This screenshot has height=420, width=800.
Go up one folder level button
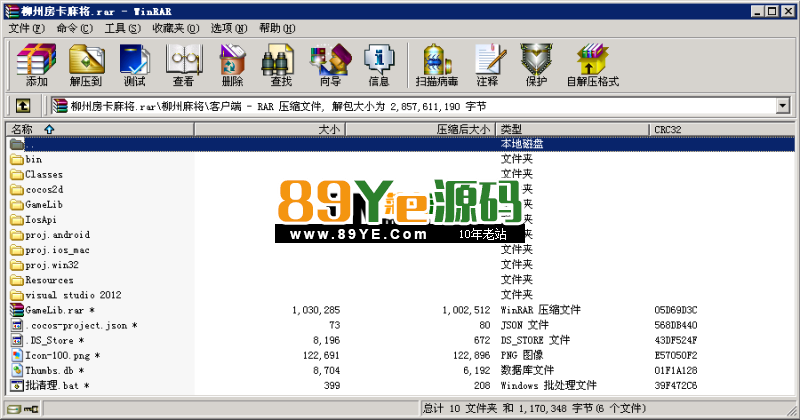(x=23, y=106)
